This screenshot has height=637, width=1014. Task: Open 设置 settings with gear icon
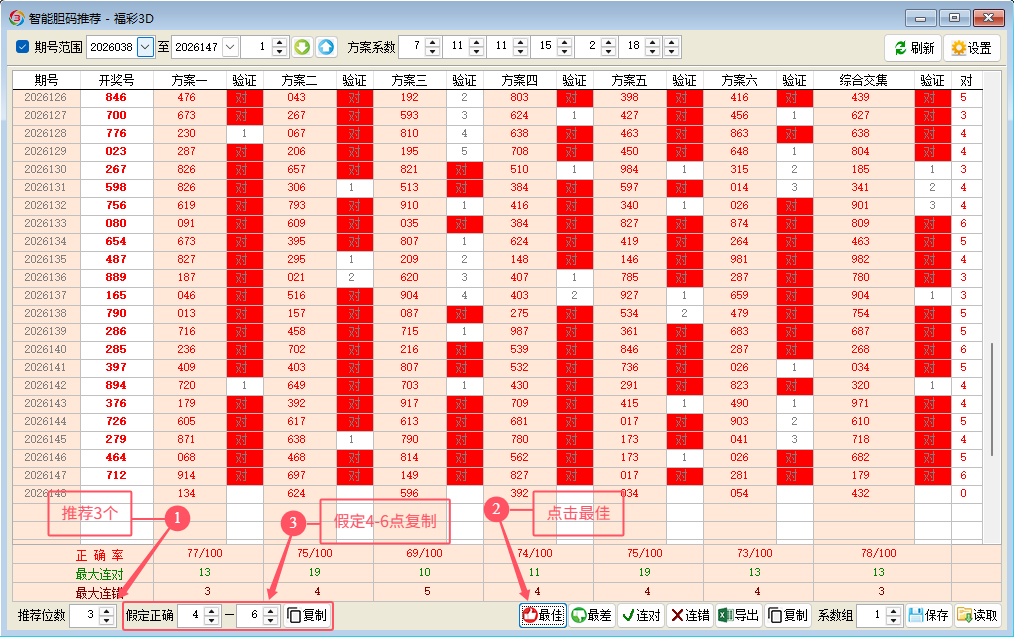click(972, 48)
